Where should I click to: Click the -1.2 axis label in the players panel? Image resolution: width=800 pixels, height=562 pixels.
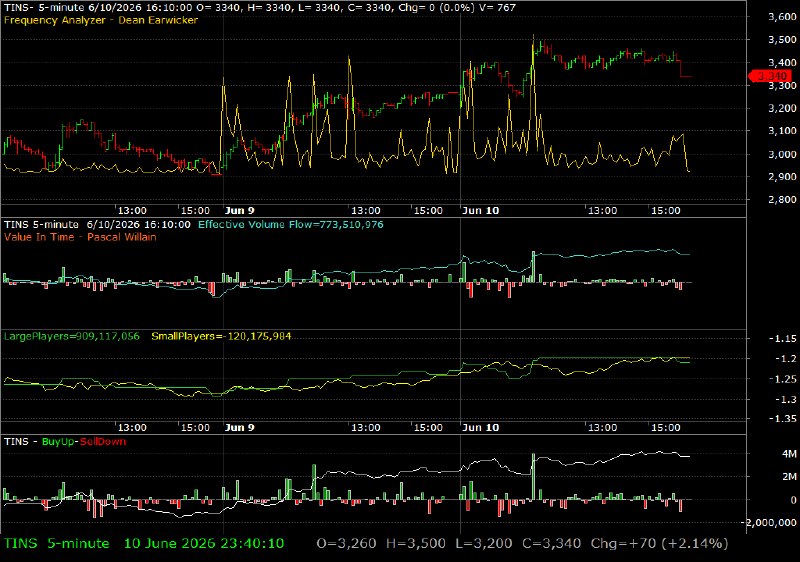[785, 359]
